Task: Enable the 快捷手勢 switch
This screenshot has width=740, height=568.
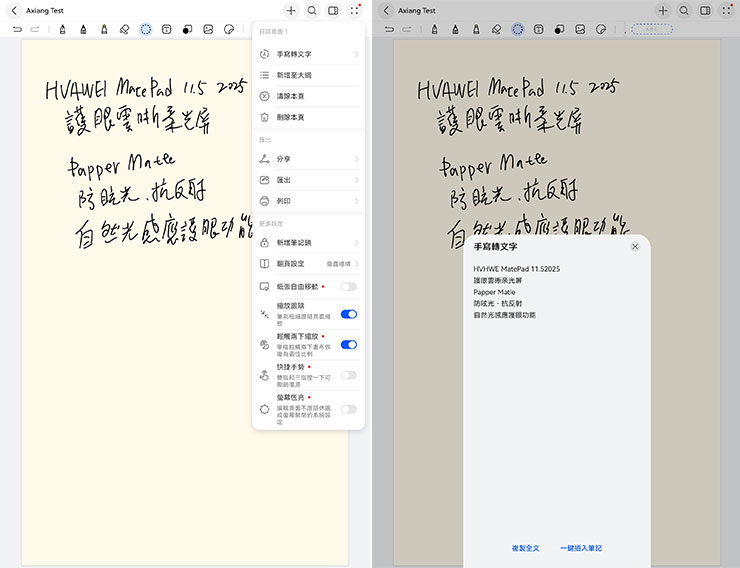Action: coord(349,375)
